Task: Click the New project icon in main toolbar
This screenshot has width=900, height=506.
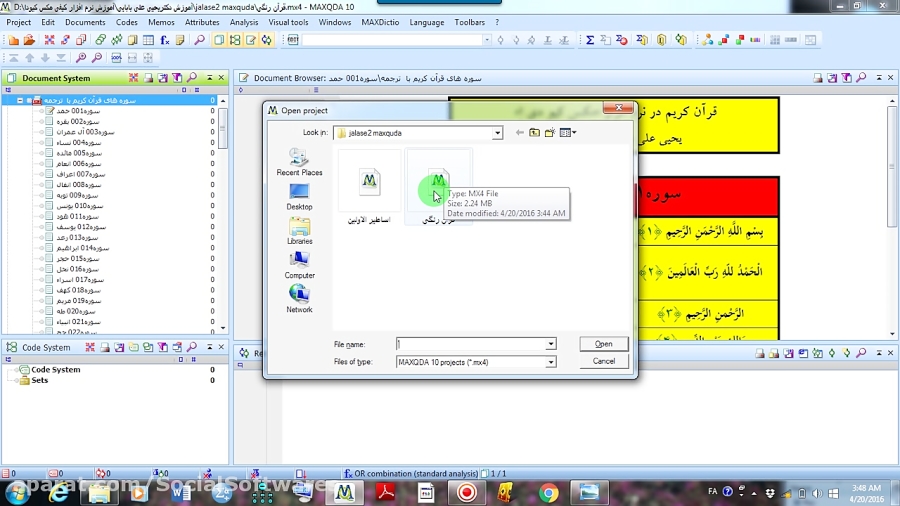Action: 13,40
